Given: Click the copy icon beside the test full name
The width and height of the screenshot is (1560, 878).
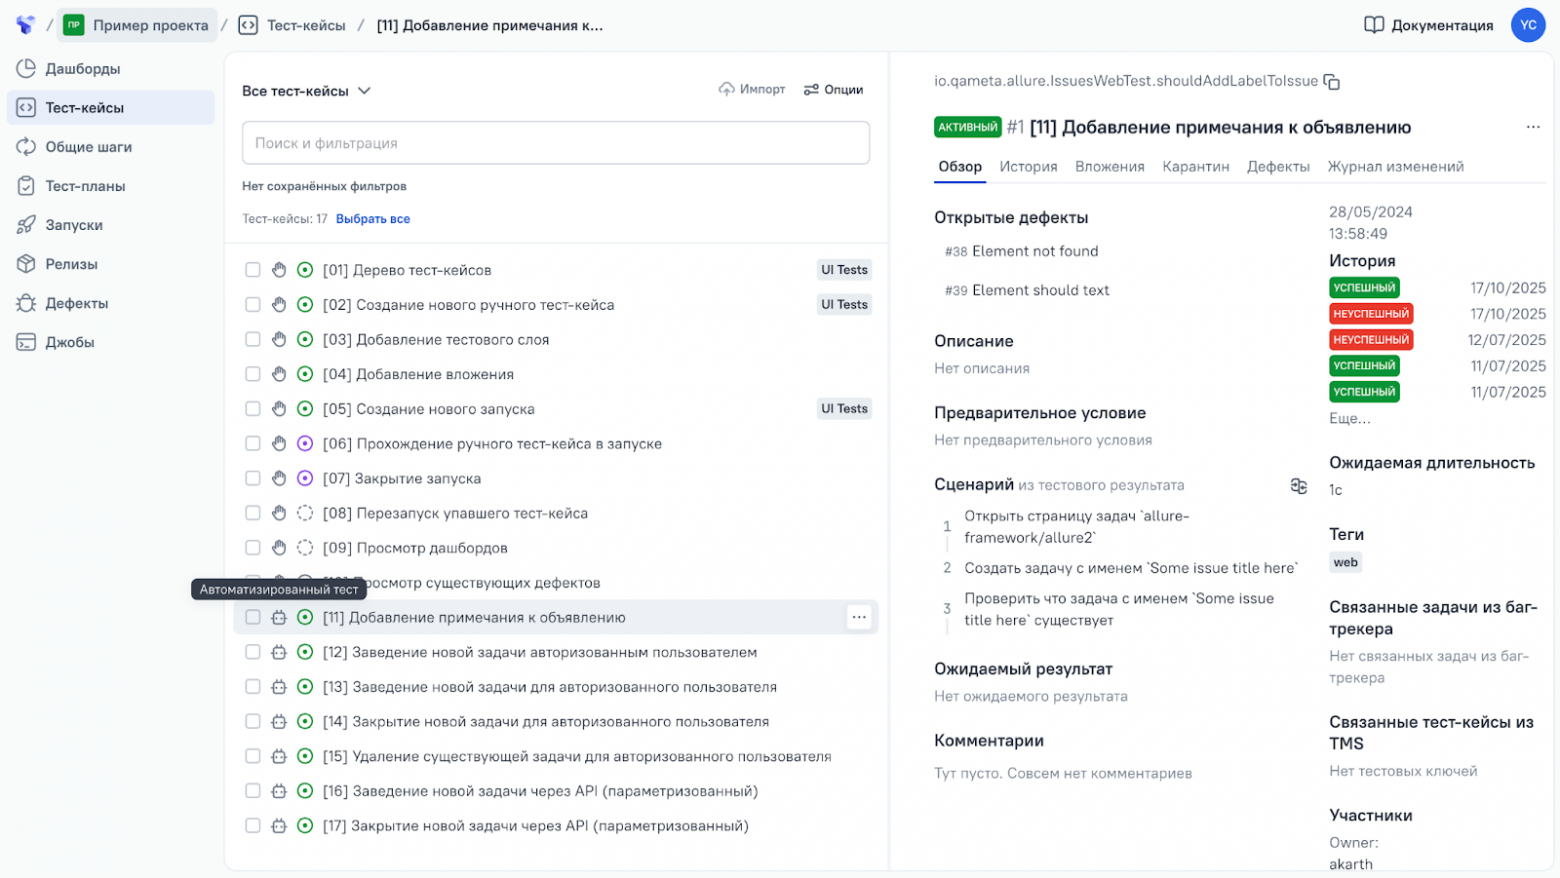Looking at the screenshot, I should pyautogui.click(x=1331, y=82).
